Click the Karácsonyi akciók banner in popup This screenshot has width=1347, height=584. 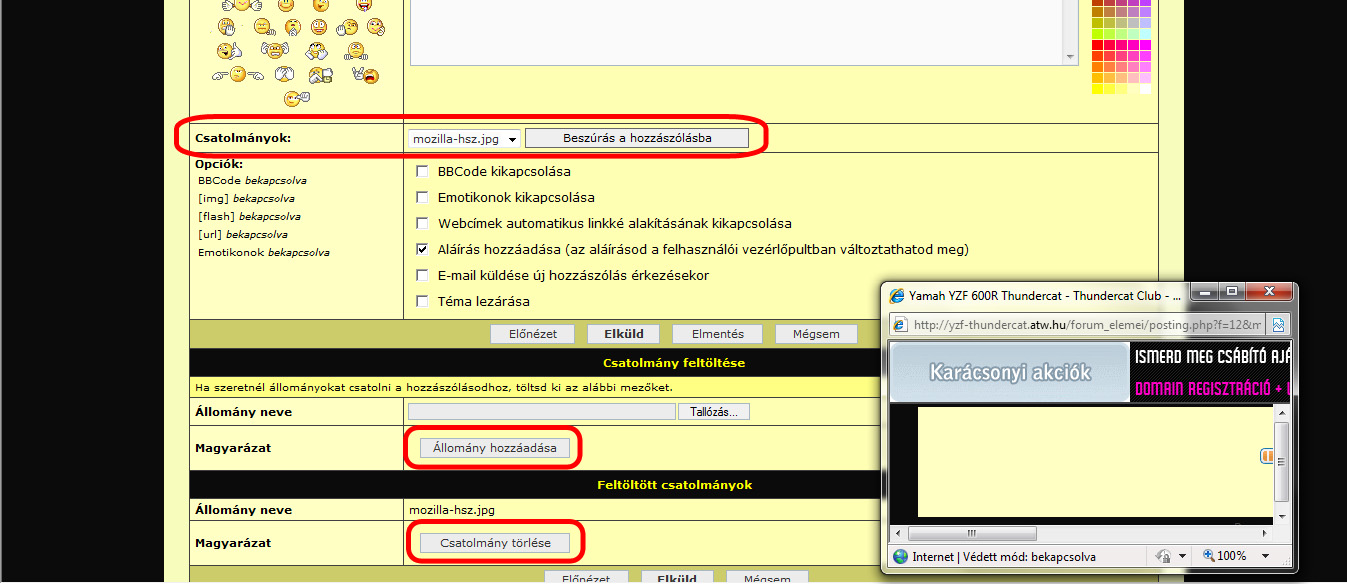click(x=1010, y=373)
